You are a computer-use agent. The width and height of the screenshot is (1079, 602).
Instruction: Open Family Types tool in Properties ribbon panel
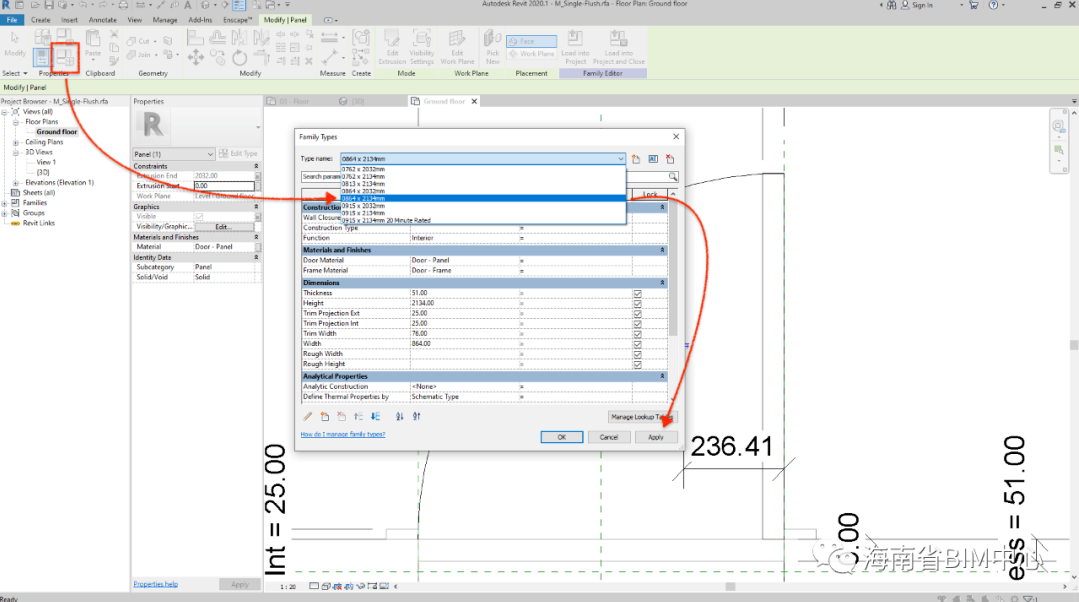coord(66,57)
